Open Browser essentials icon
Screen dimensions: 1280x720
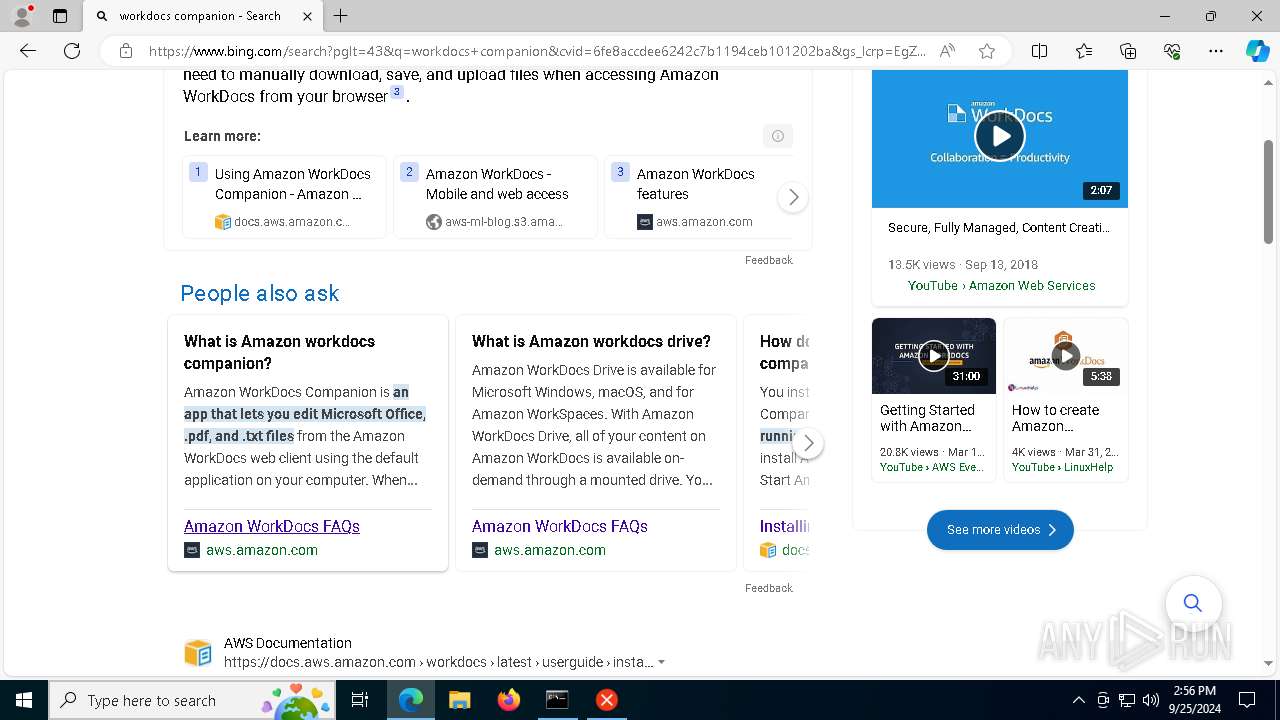pyautogui.click(x=1172, y=51)
